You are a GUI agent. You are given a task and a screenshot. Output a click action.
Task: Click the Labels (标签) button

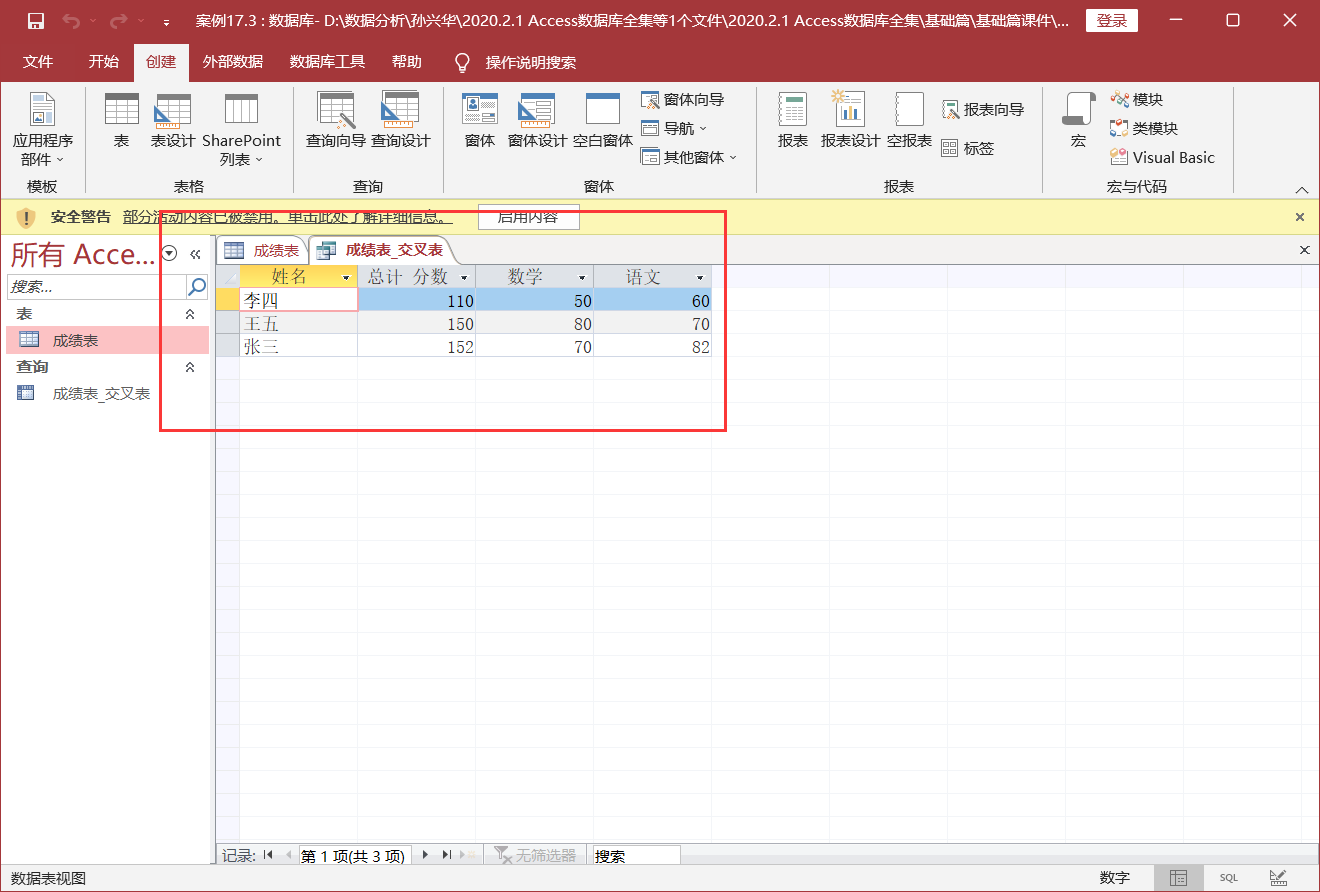coord(968,148)
